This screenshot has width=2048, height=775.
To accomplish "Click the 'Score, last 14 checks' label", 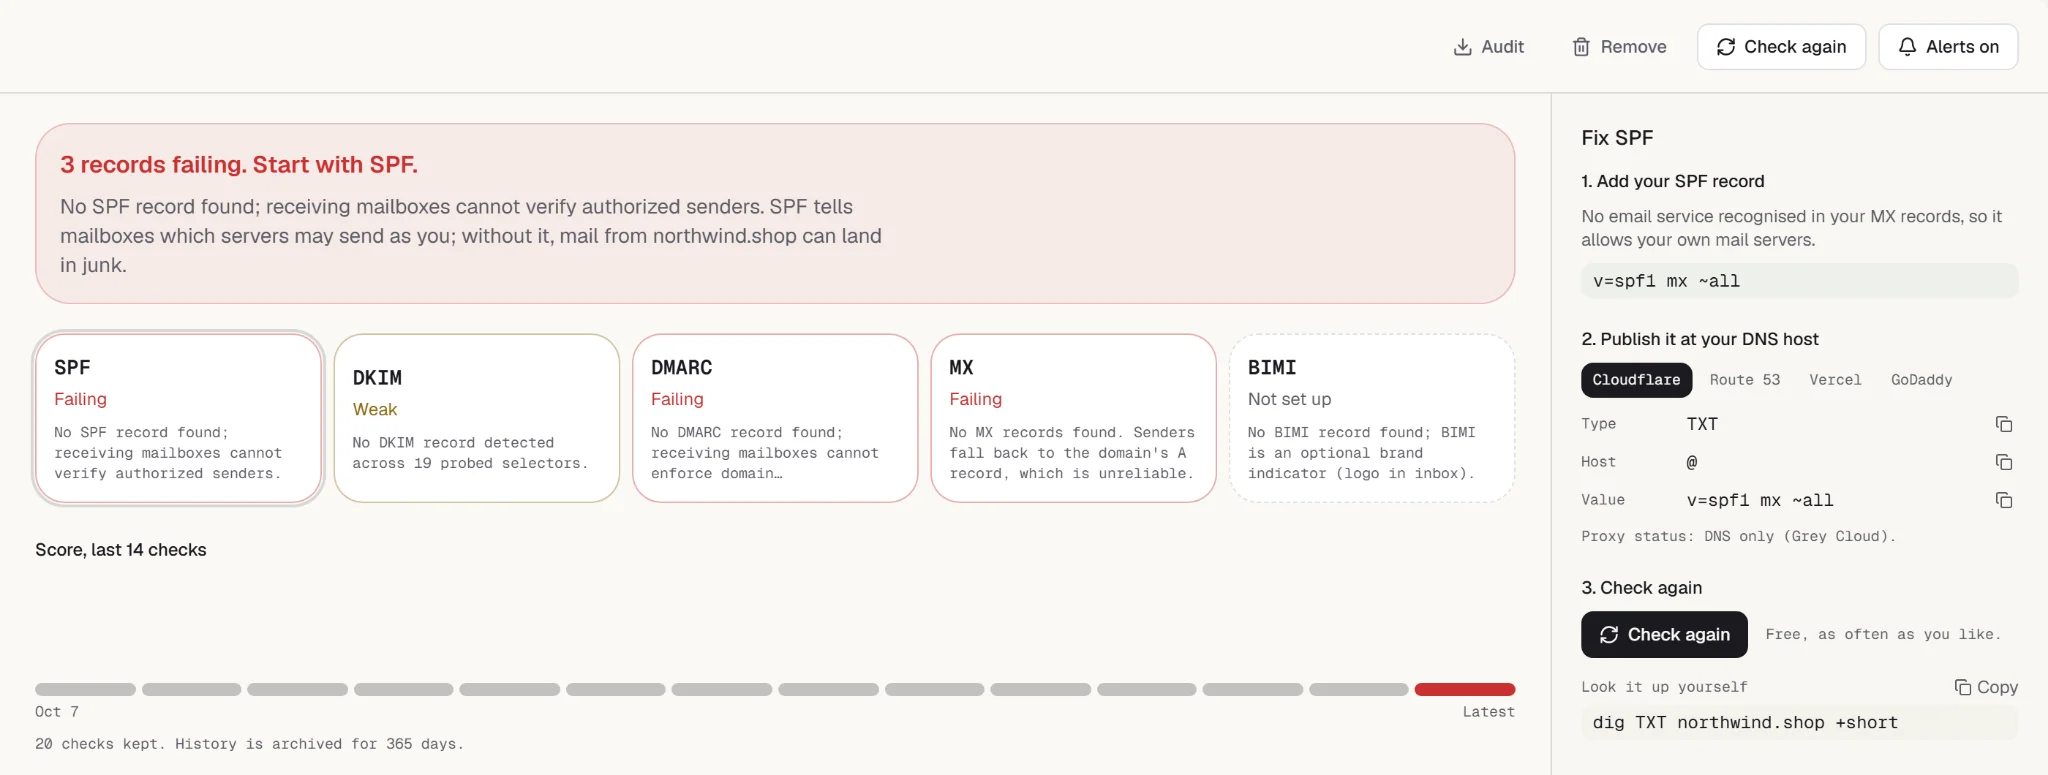I will click(x=121, y=550).
